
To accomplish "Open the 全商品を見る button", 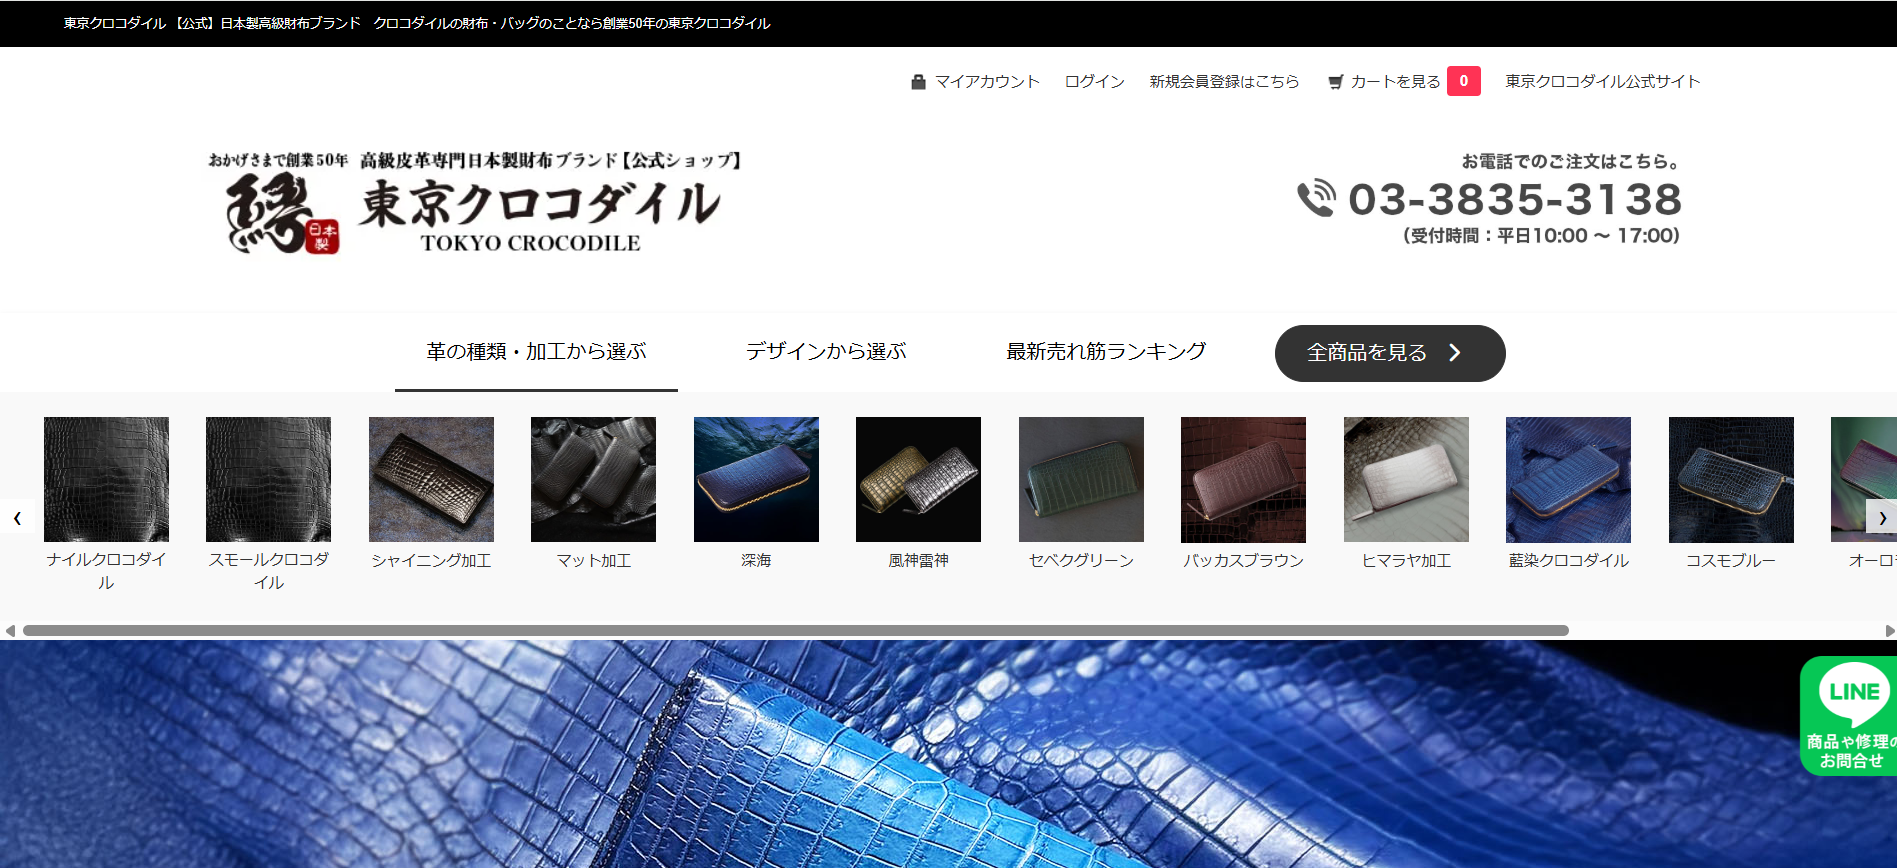I will (x=1389, y=353).
